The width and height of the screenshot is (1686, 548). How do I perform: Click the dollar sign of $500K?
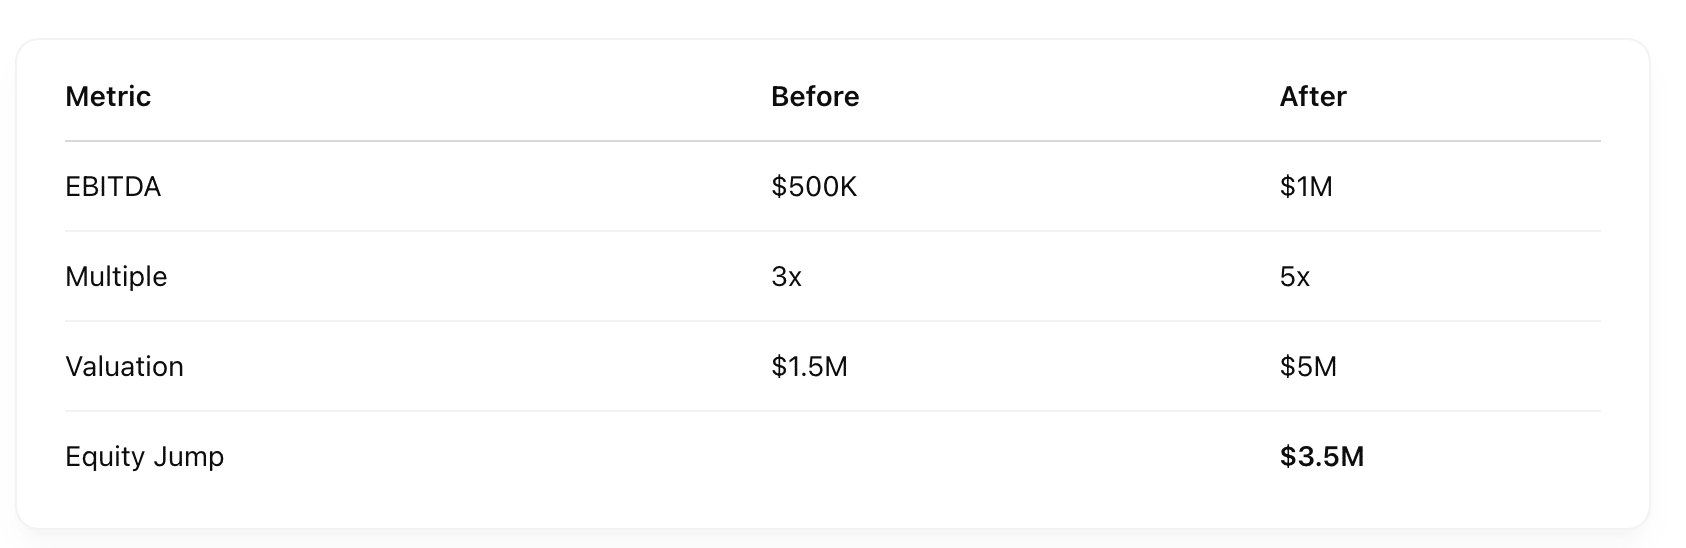pos(779,187)
